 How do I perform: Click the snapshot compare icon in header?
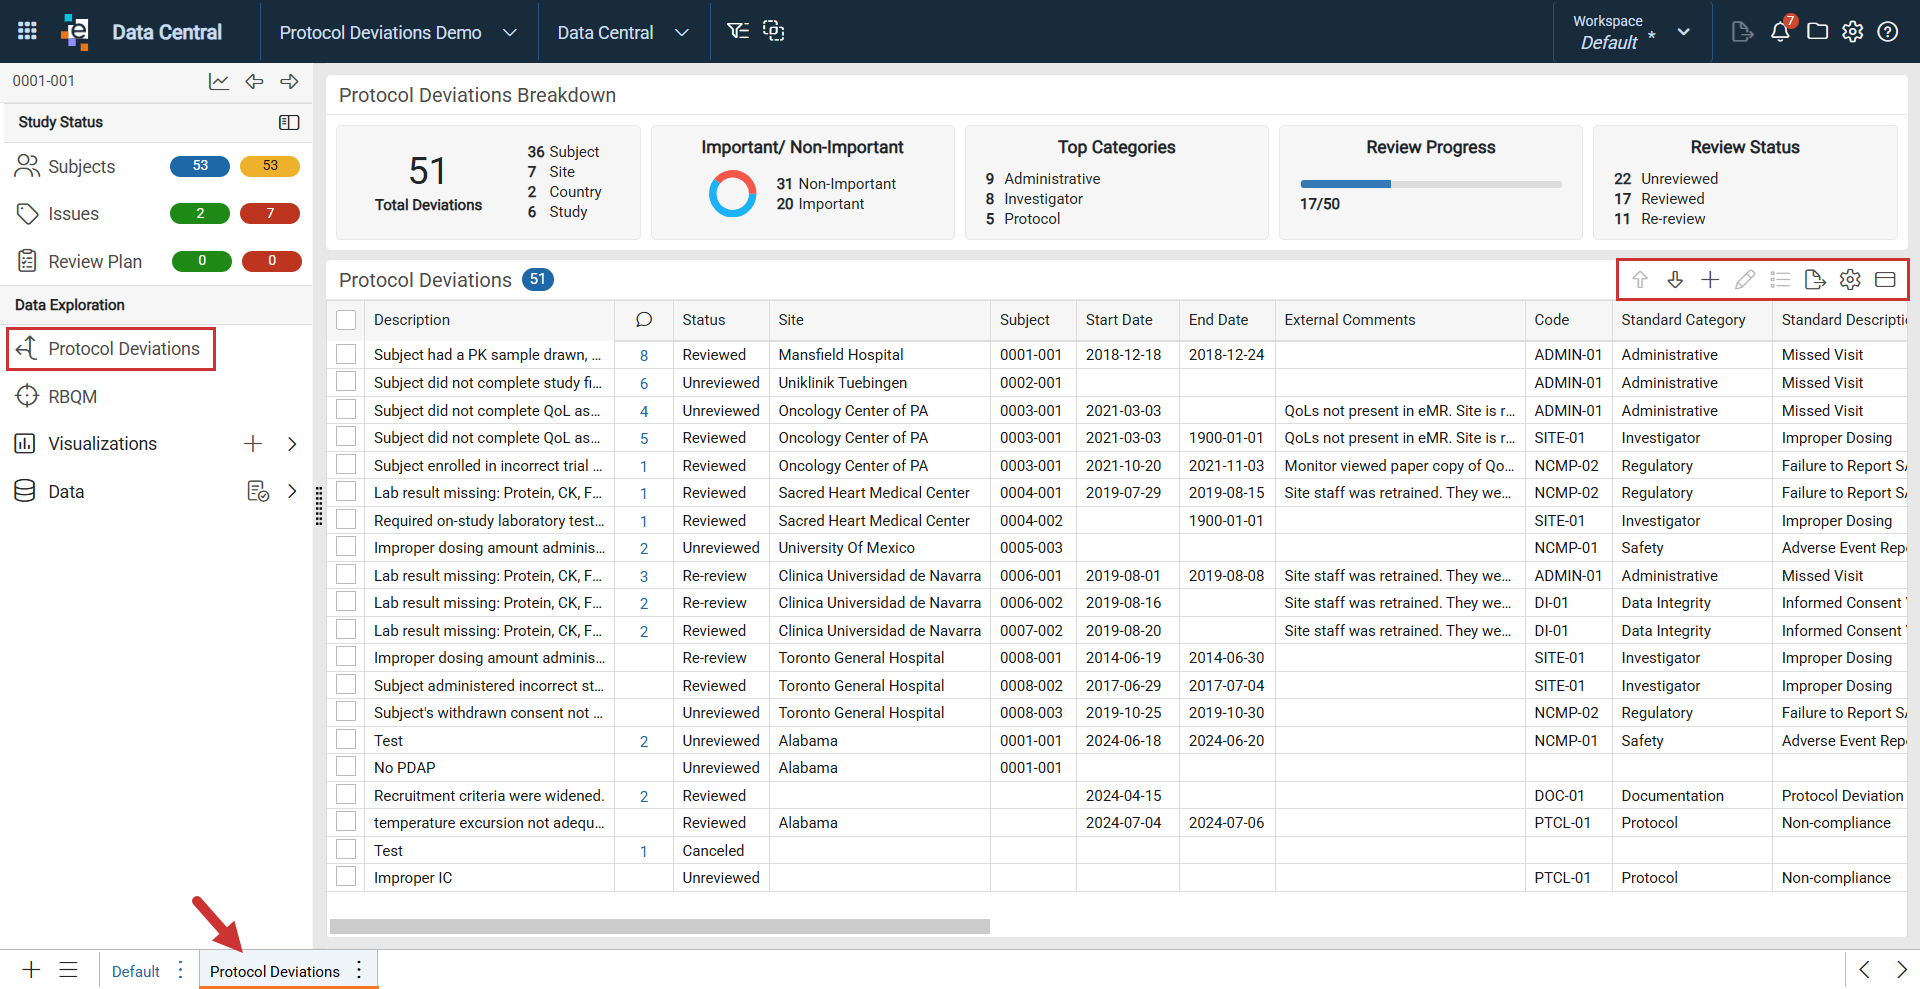(x=773, y=31)
